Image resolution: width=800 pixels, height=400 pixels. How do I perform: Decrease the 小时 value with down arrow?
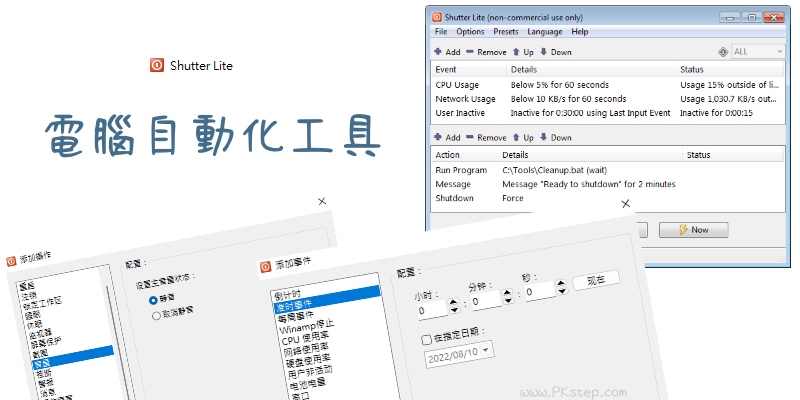click(x=454, y=311)
